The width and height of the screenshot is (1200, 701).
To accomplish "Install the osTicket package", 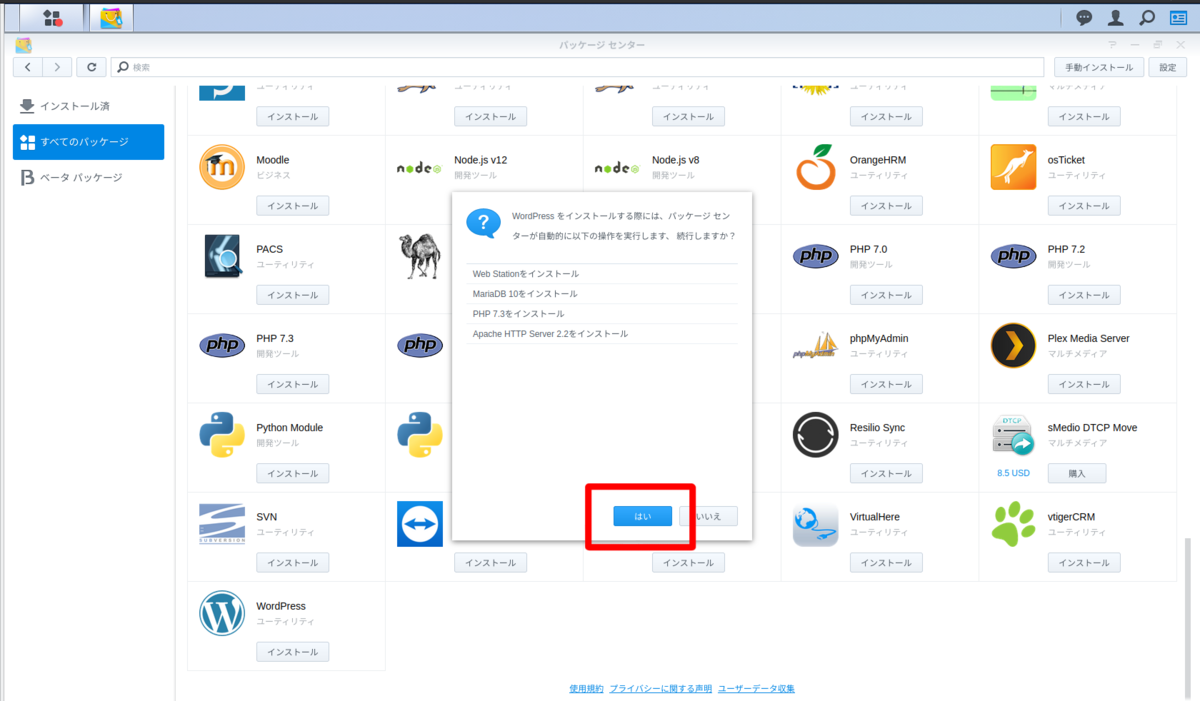I will tap(1084, 206).
